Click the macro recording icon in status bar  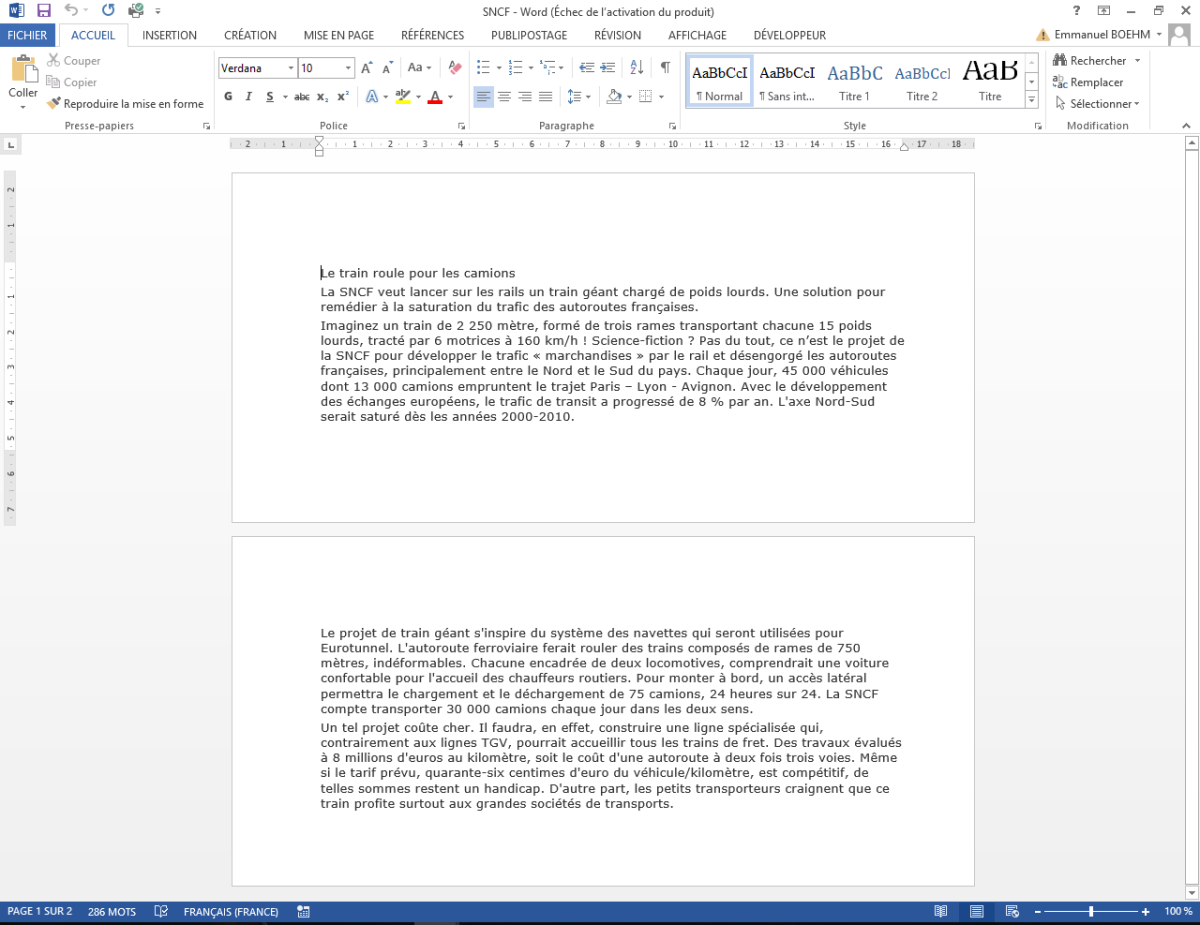302,912
